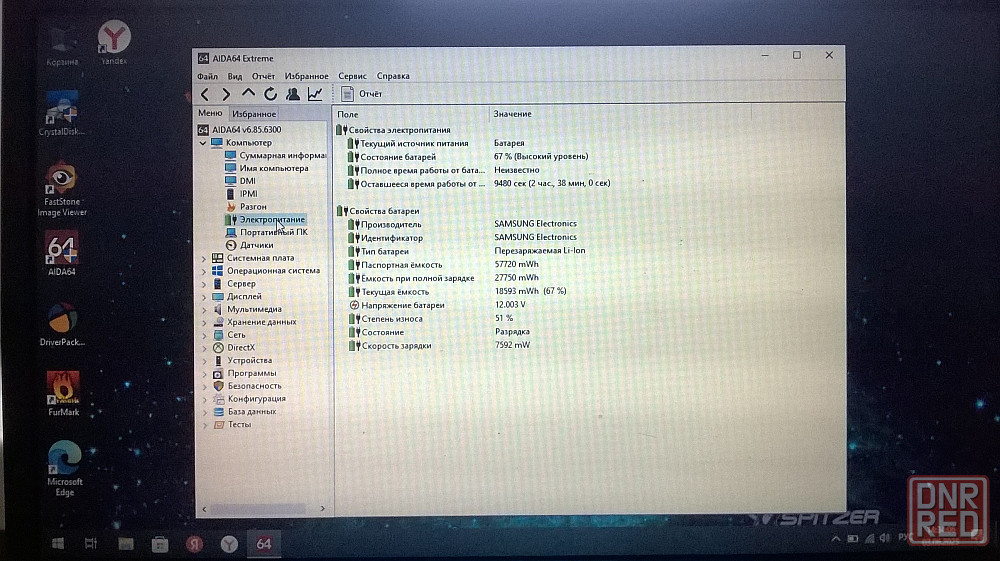
Task: Expand the Сеть node
Action: click(204, 335)
